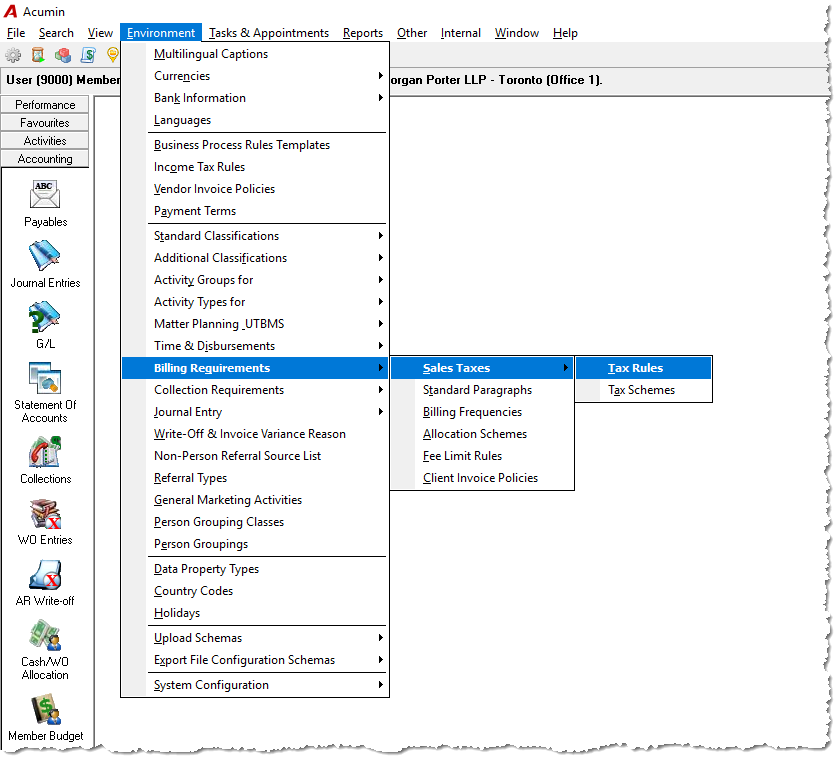Click the Accounting sidebar button
Viewport: 838px width, 759px height.
pyautogui.click(x=45, y=159)
